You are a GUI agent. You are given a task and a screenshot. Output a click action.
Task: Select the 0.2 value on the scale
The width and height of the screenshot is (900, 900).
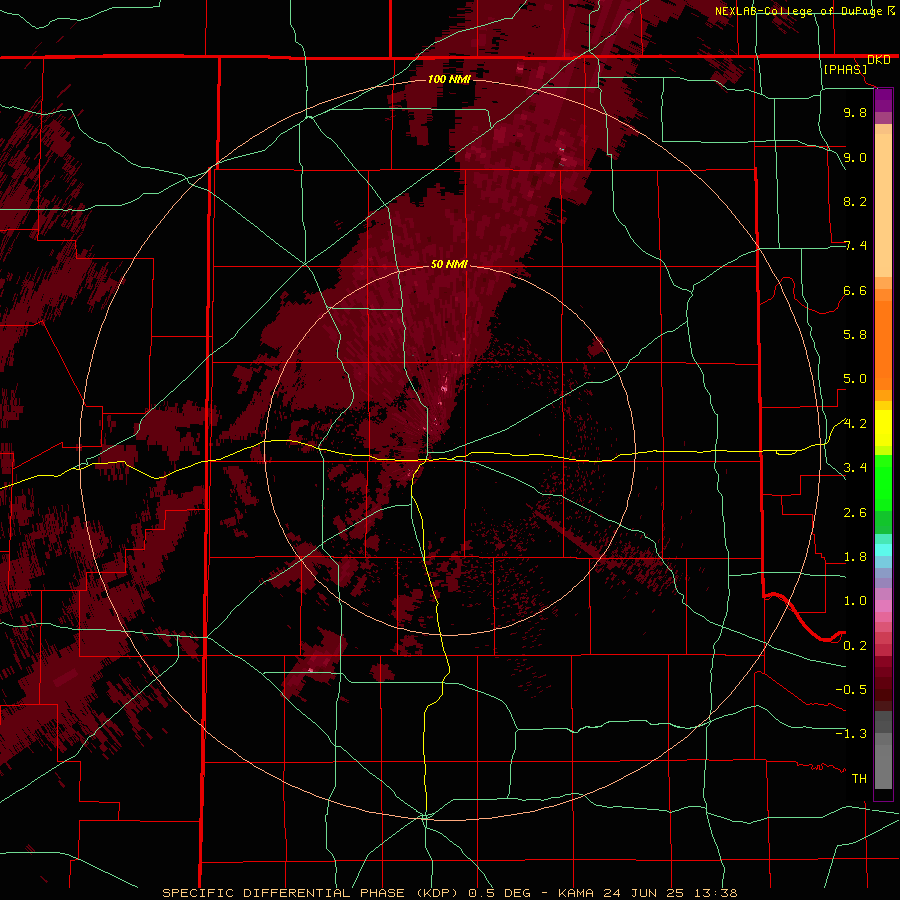tap(855, 646)
